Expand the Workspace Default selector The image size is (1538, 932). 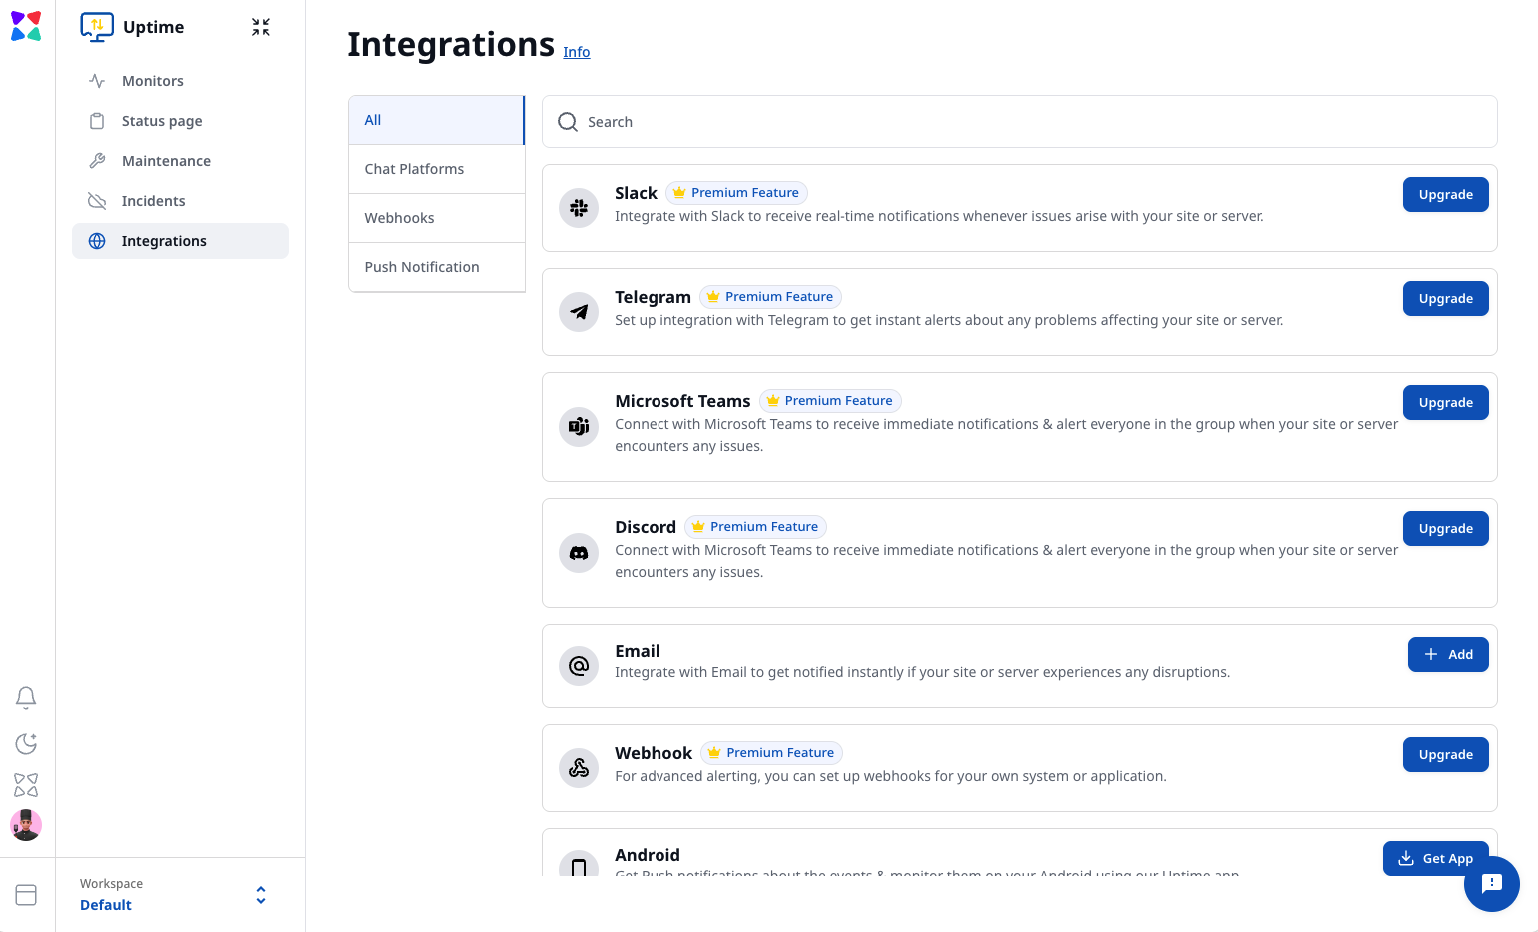261,895
